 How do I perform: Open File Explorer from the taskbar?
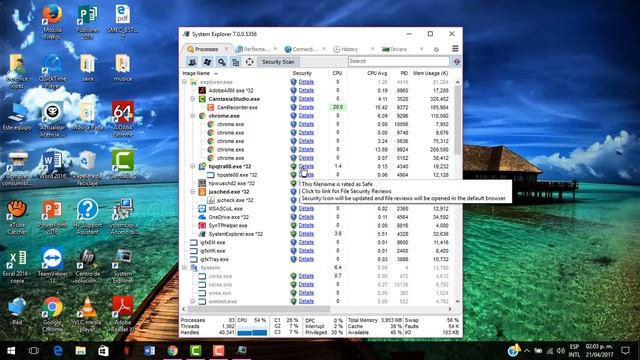pyautogui.click(x=80, y=351)
